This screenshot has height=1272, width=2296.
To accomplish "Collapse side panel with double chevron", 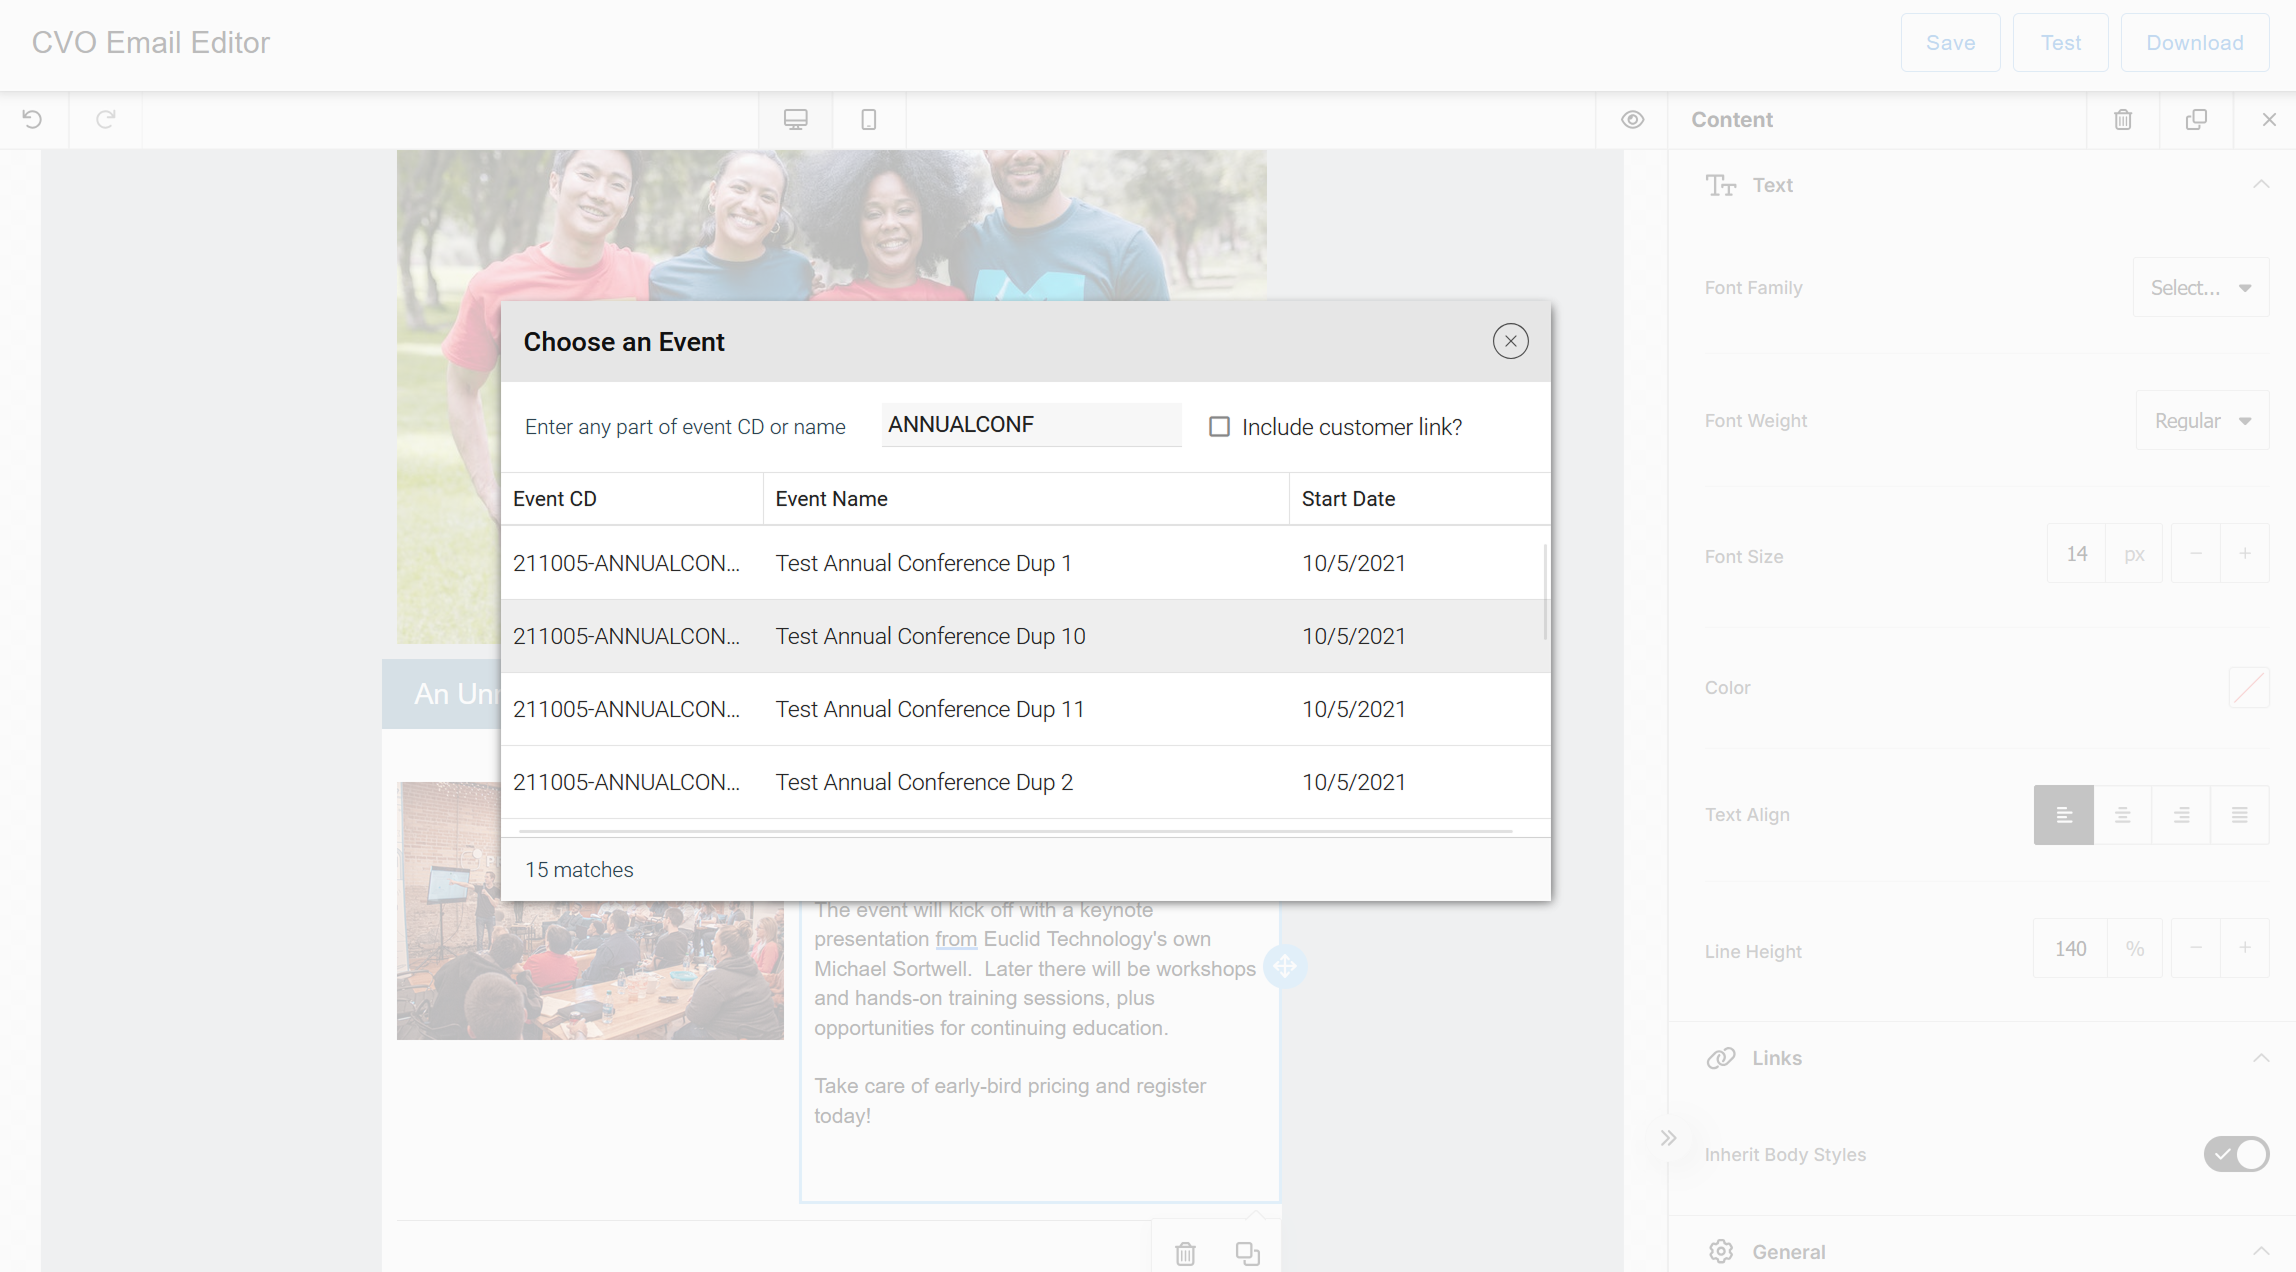I will tap(1668, 1138).
